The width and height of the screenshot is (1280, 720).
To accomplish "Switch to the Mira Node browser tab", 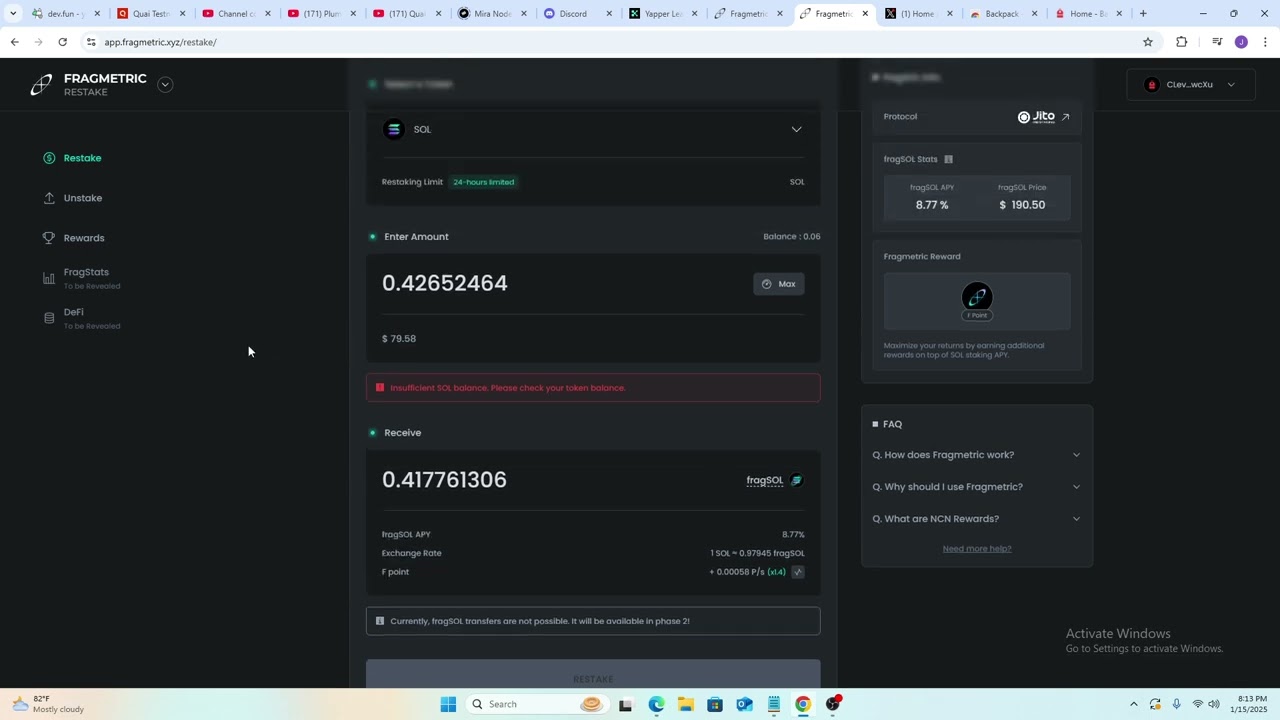I will tap(490, 14).
